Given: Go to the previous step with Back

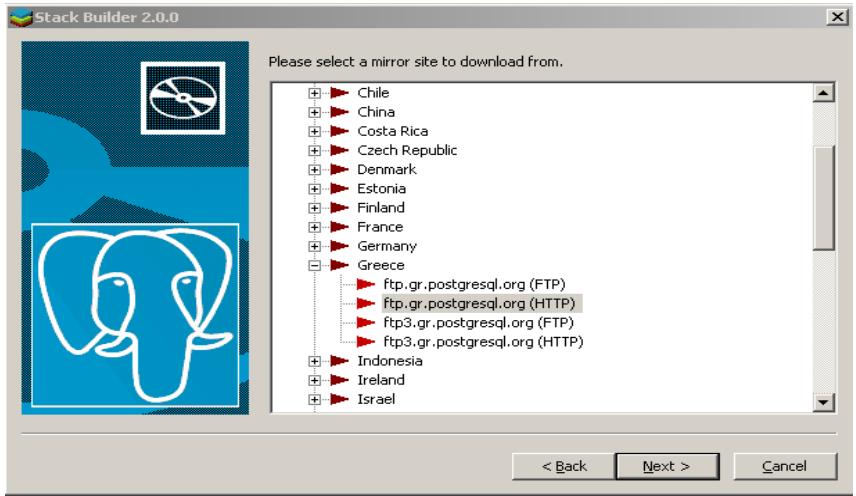Looking at the screenshot, I should pyautogui.click(x=563, y=467).
